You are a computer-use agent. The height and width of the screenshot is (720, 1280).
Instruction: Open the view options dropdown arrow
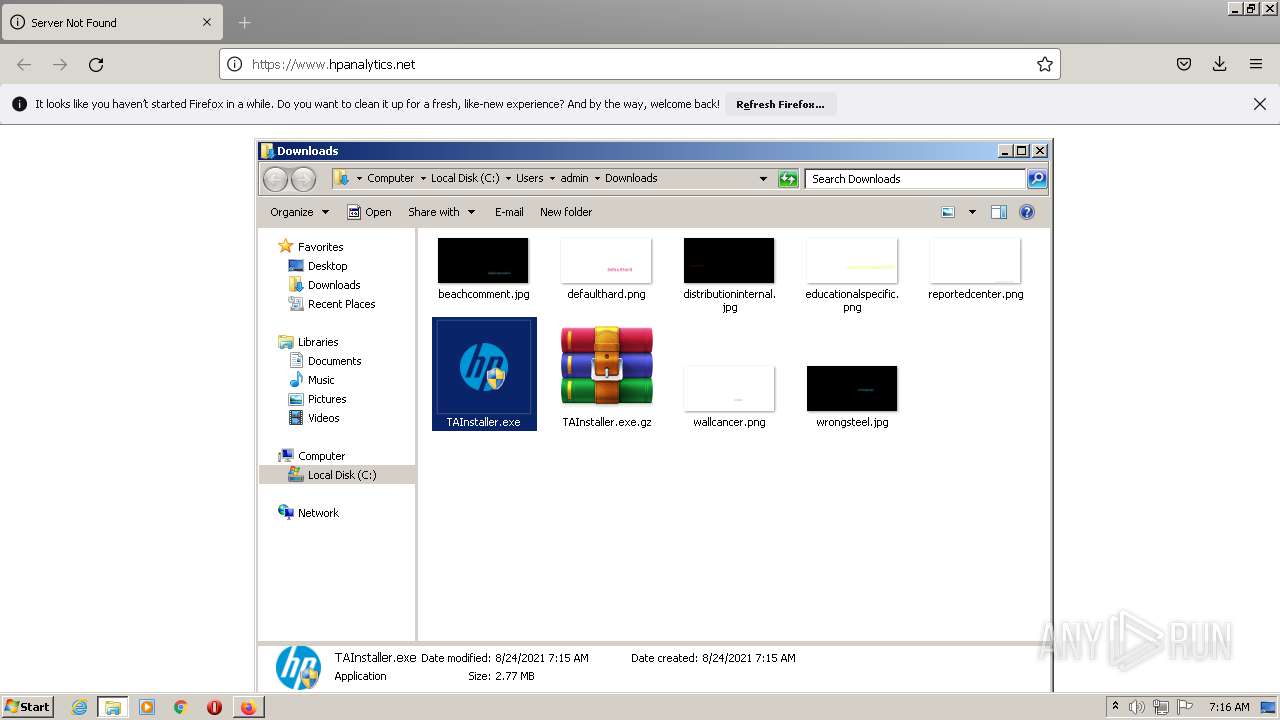[971, 212]
